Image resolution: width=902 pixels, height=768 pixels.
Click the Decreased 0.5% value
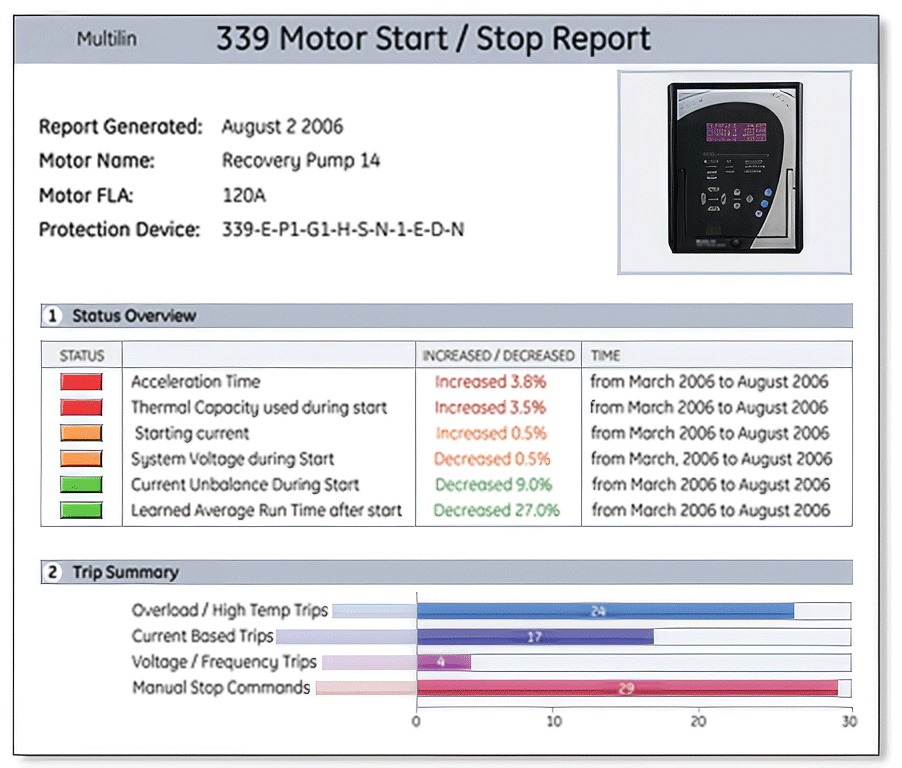[492, 459]
